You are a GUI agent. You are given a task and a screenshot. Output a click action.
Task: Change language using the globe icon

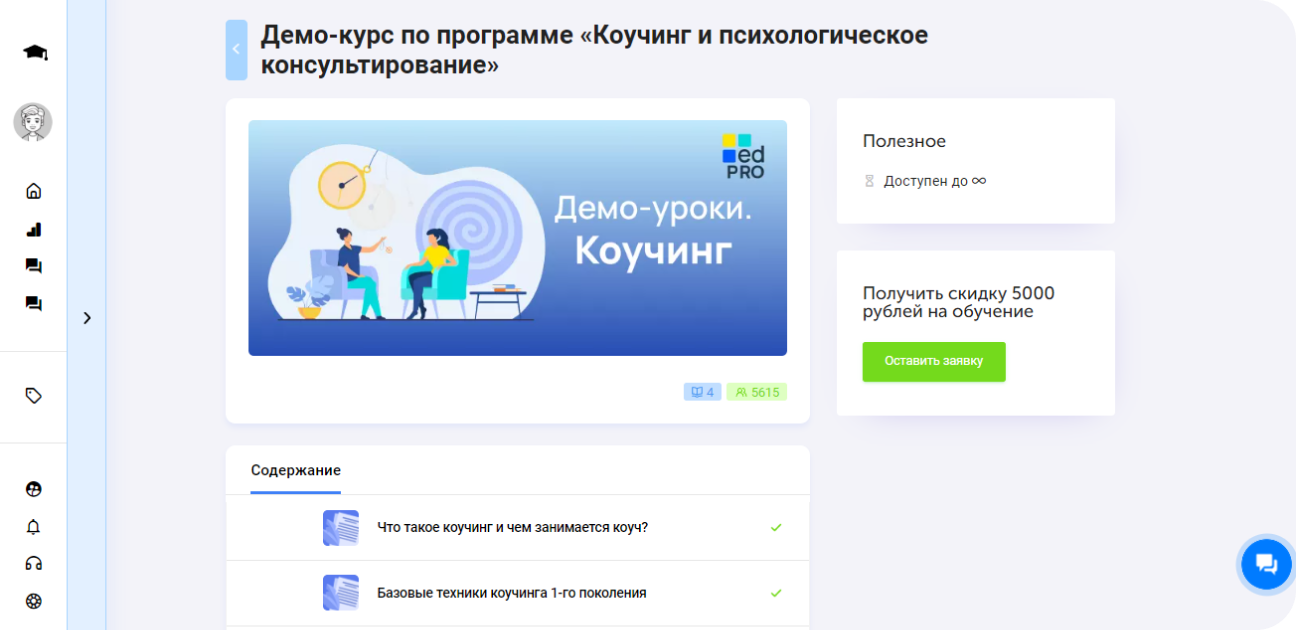[33, 489]
